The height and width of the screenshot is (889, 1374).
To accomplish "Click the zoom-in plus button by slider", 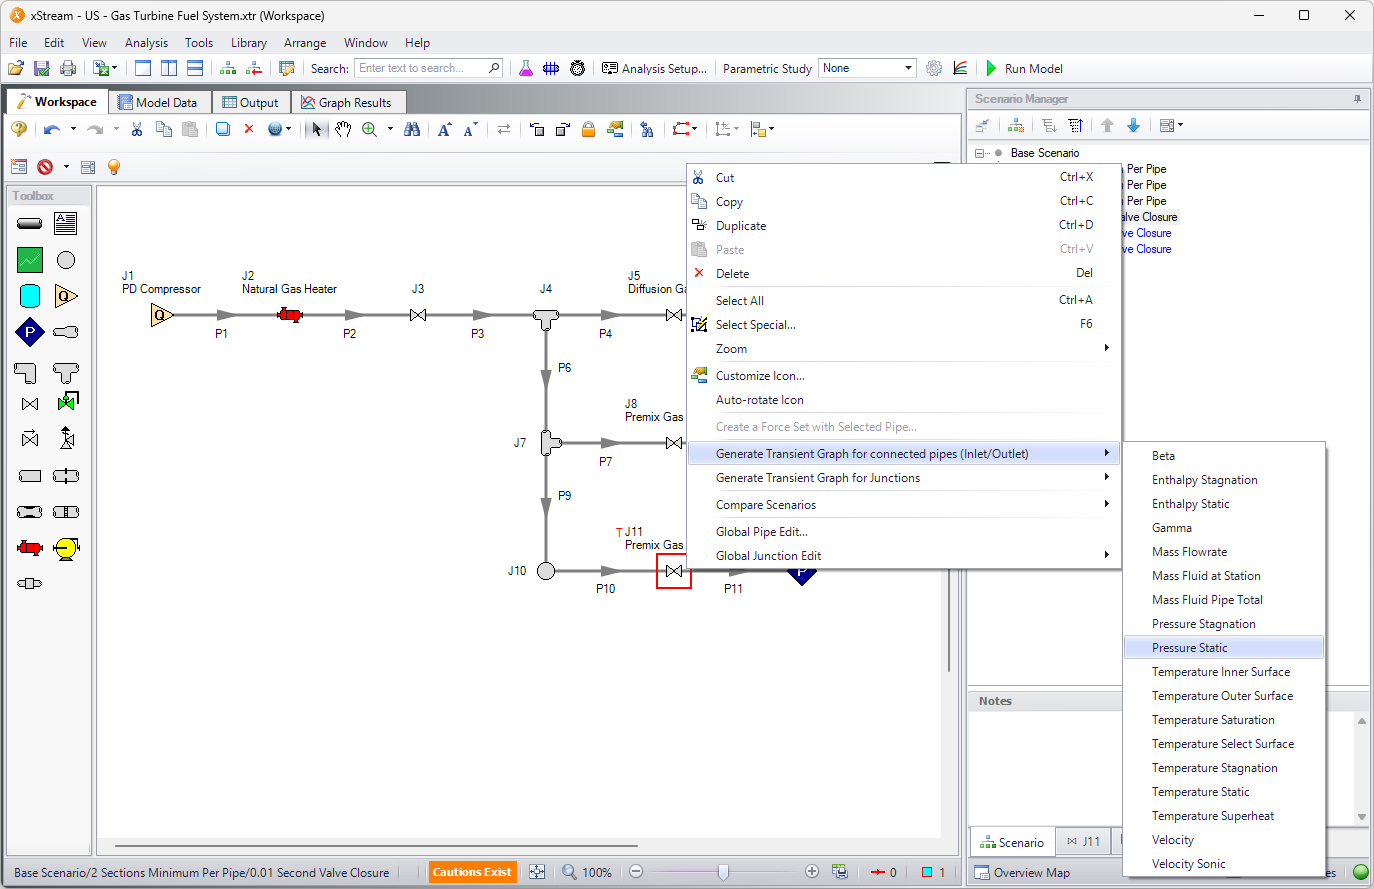I will coord(812,872).
